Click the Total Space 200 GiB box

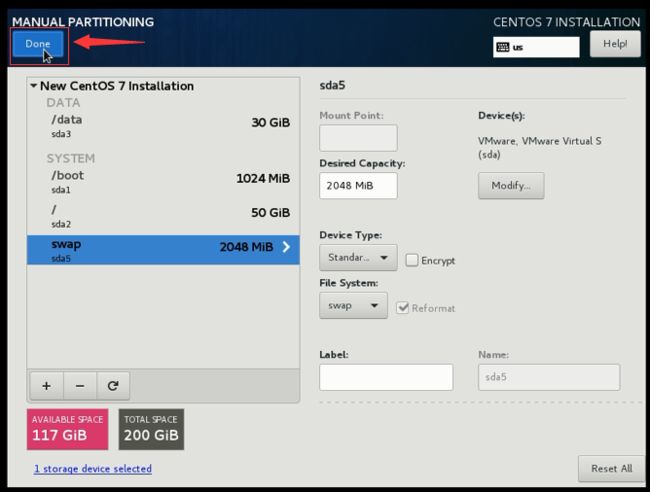pyautogui.click(x=151, y=429)
